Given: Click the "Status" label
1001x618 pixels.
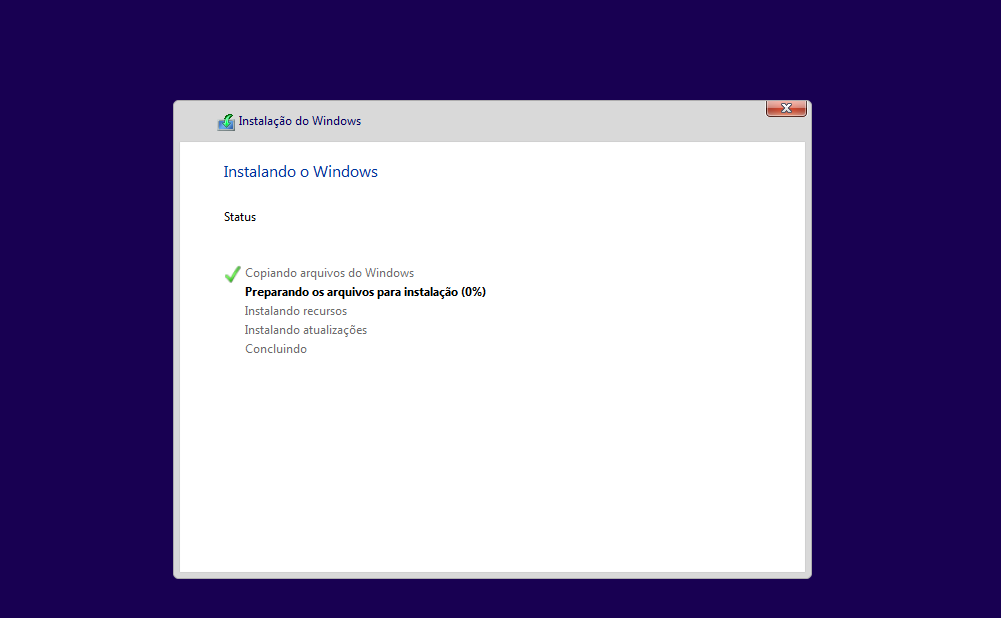Looking at the screenshot, I should click(239, 217).
